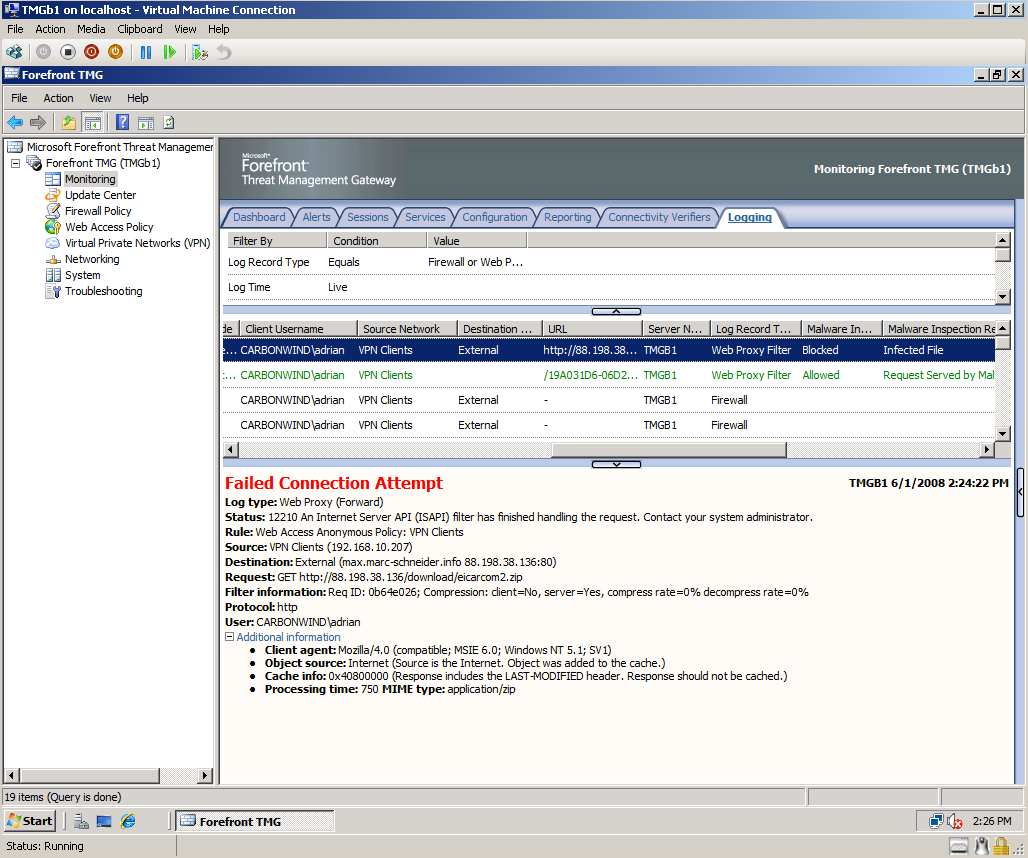Click the orange Save state power icon

[115, 52]
